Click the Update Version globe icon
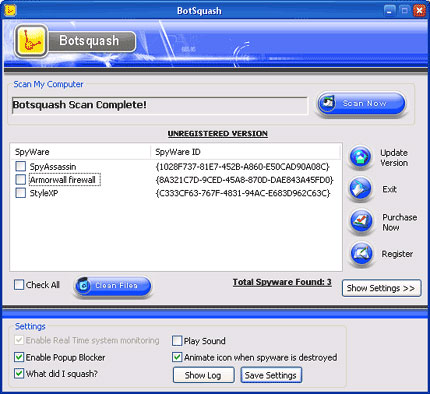Image resolution: width=430 pixels, height=394 pixels. [360, 157]
